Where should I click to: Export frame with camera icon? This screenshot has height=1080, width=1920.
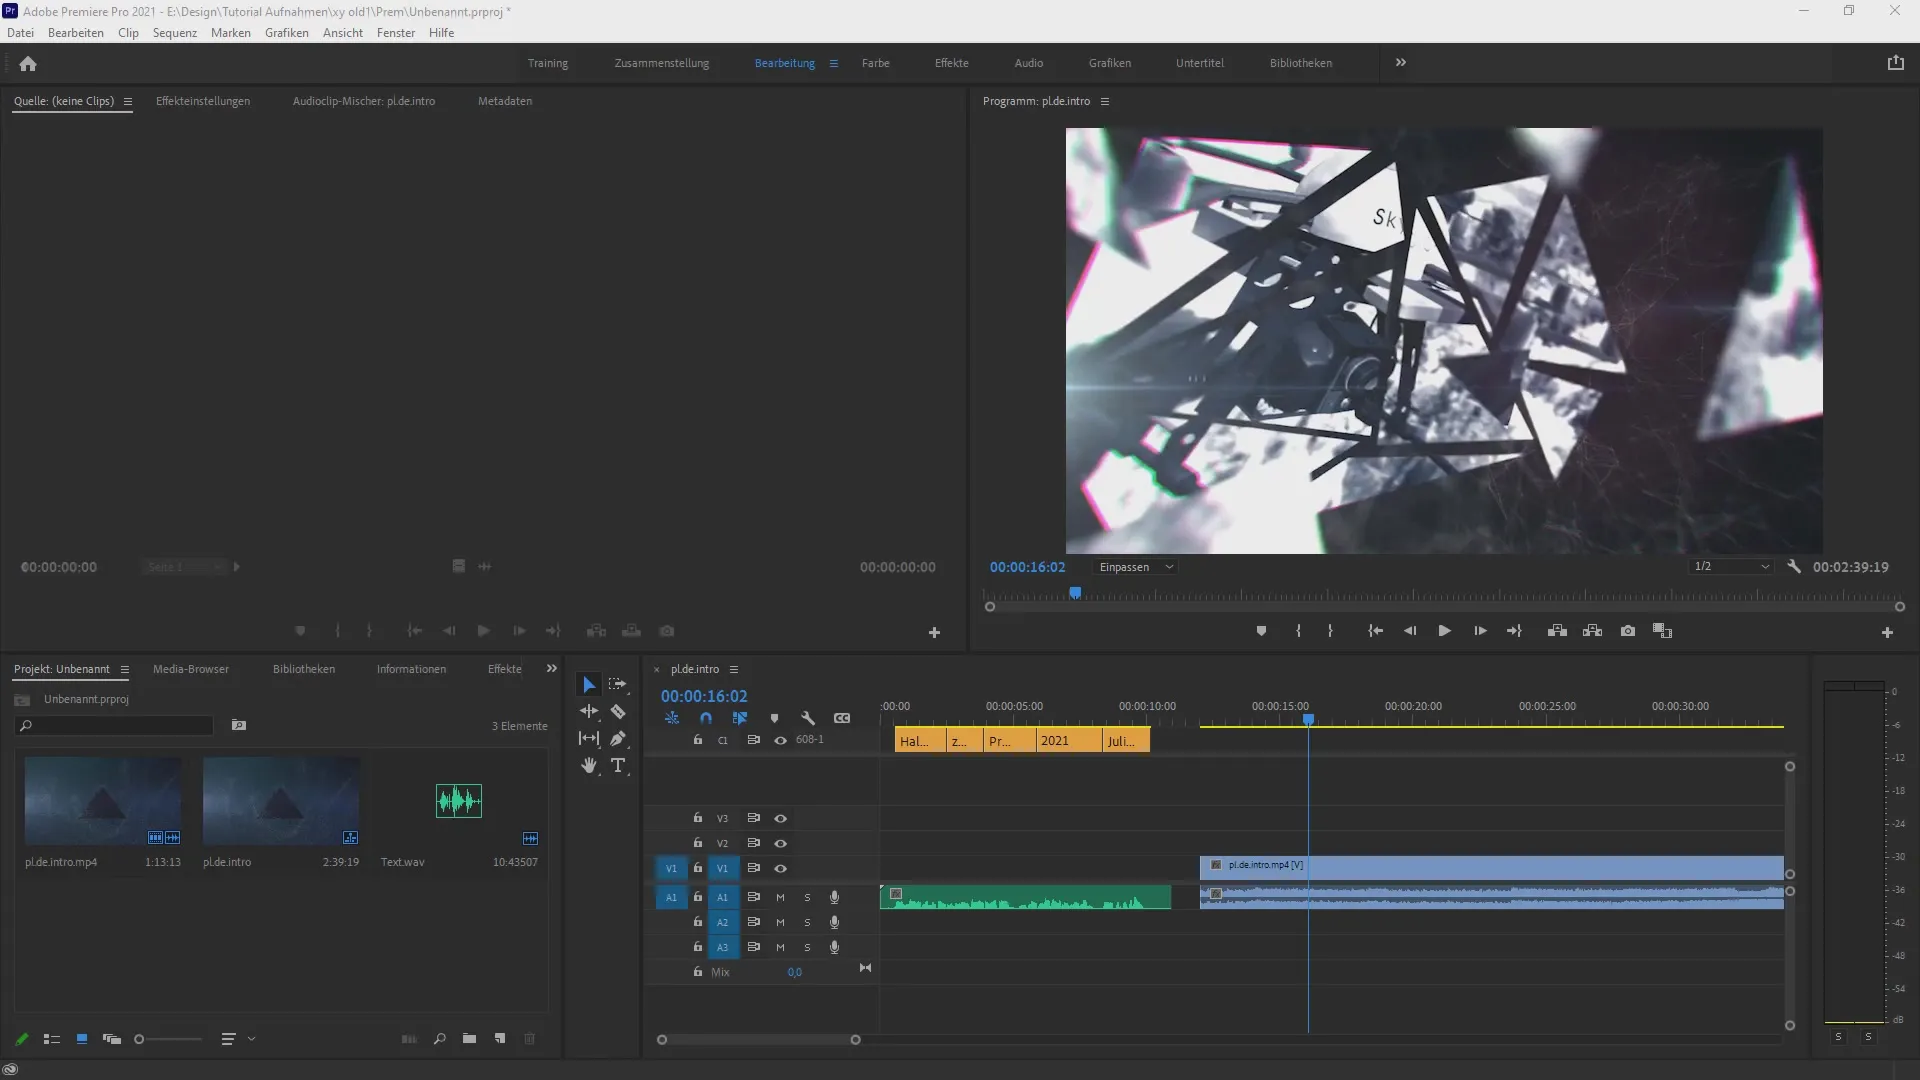click(1628, 631)
